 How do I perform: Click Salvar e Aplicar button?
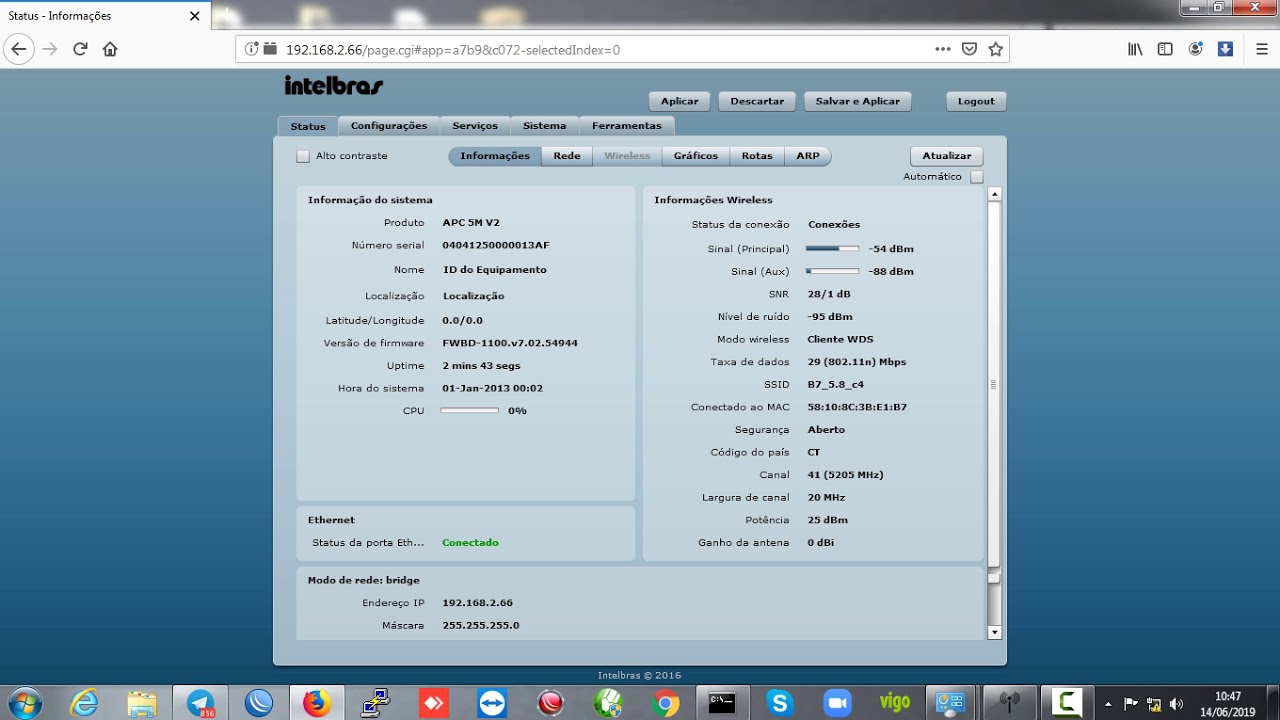858,101
